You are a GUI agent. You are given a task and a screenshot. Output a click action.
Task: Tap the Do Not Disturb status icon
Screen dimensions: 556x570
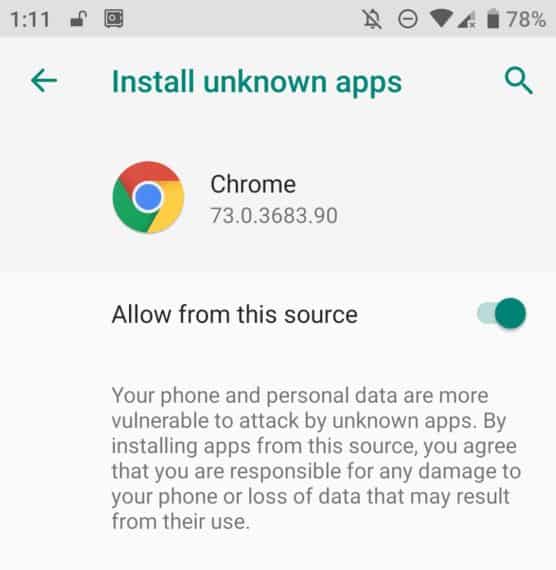408,19
